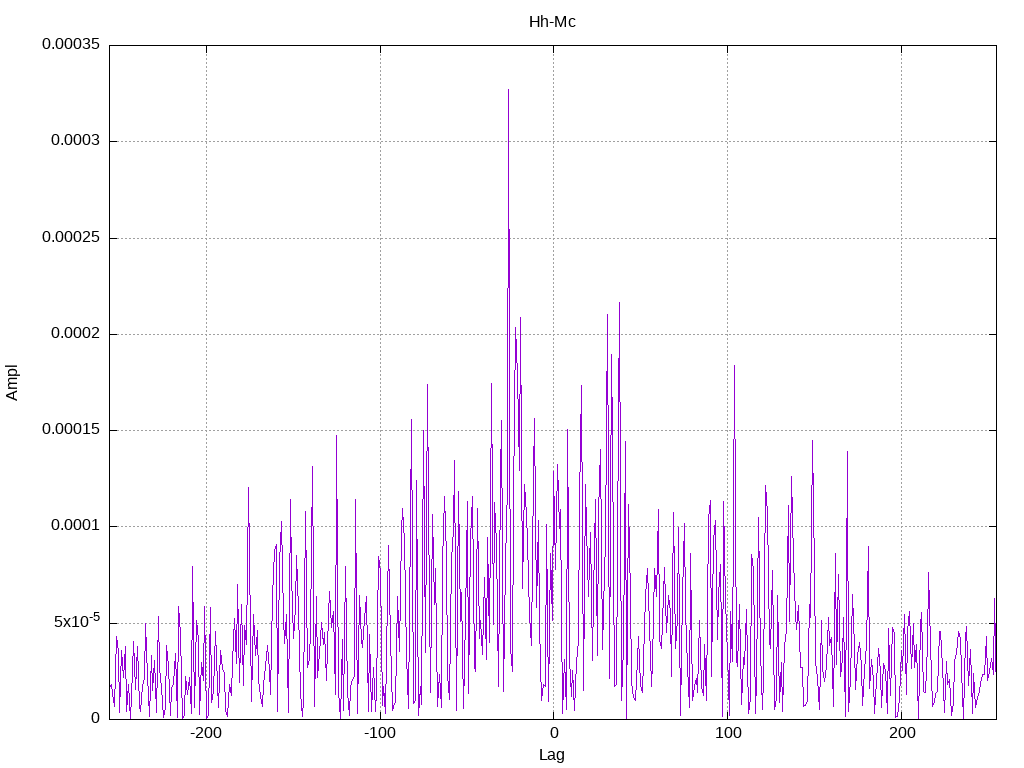Click y-axis tick label 0.00035
Screen dimensions: 1024x768
pyautogui.click(x=71, y=44)
